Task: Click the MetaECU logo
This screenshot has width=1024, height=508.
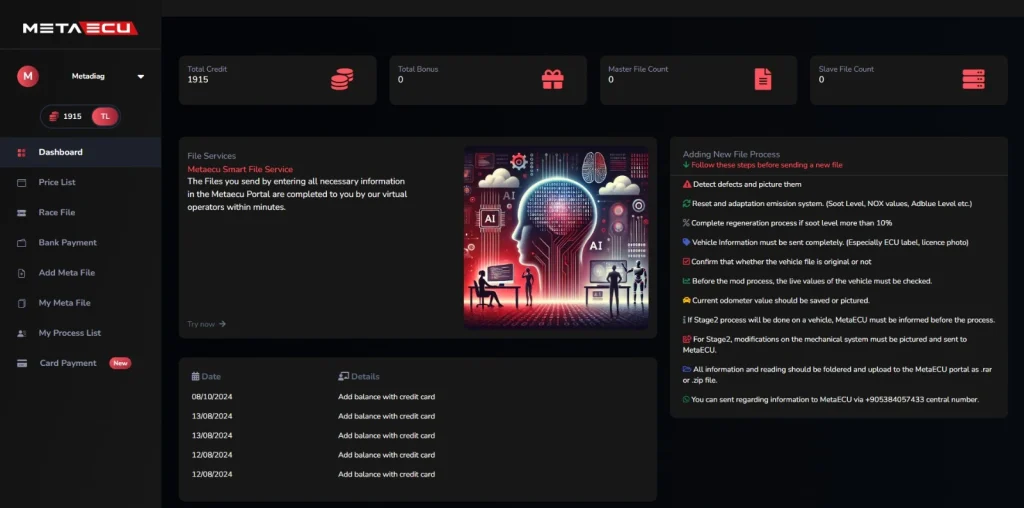Action: 80,27
